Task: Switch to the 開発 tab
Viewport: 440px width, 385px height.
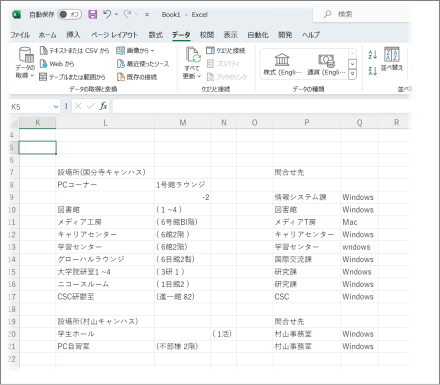Action: point(285,35)
